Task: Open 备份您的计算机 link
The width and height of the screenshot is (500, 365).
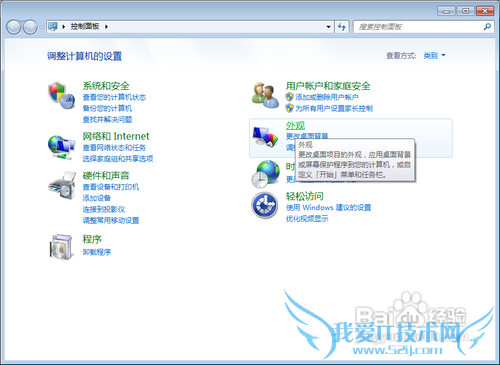Action: 107,108
